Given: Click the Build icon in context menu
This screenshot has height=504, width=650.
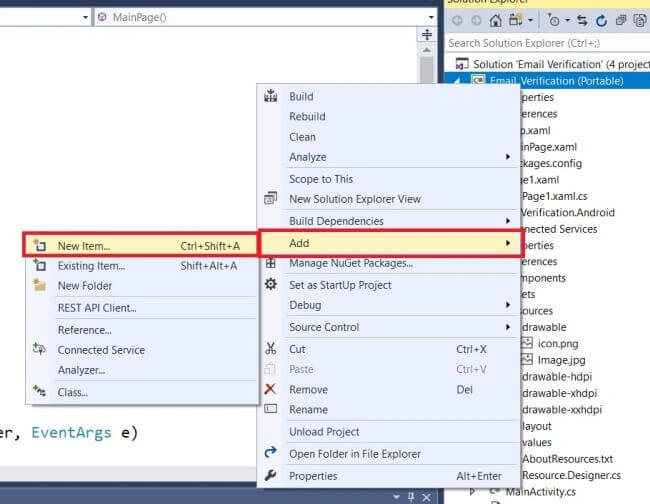Looking at the screenshot, I should point(271,96).
